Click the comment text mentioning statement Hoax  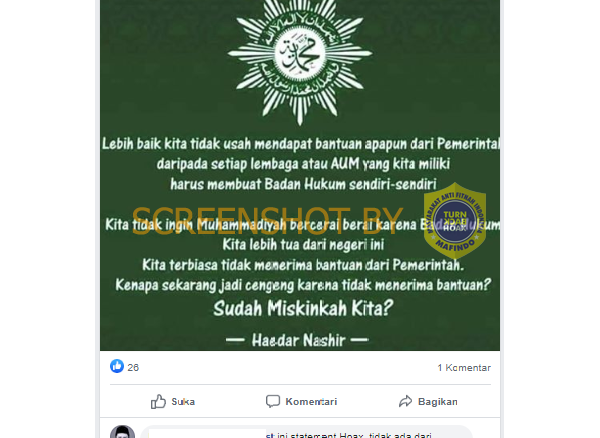pyautogui.click(x=349, y=435)
